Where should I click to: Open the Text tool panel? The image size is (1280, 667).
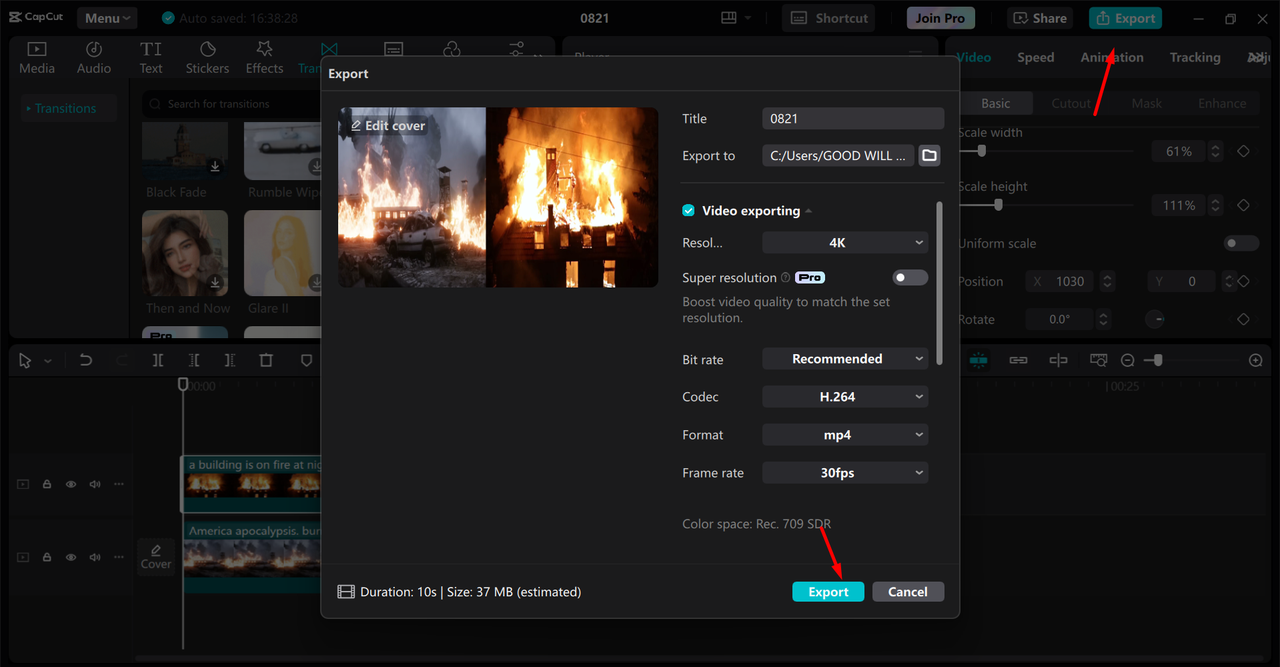[151, 58]
